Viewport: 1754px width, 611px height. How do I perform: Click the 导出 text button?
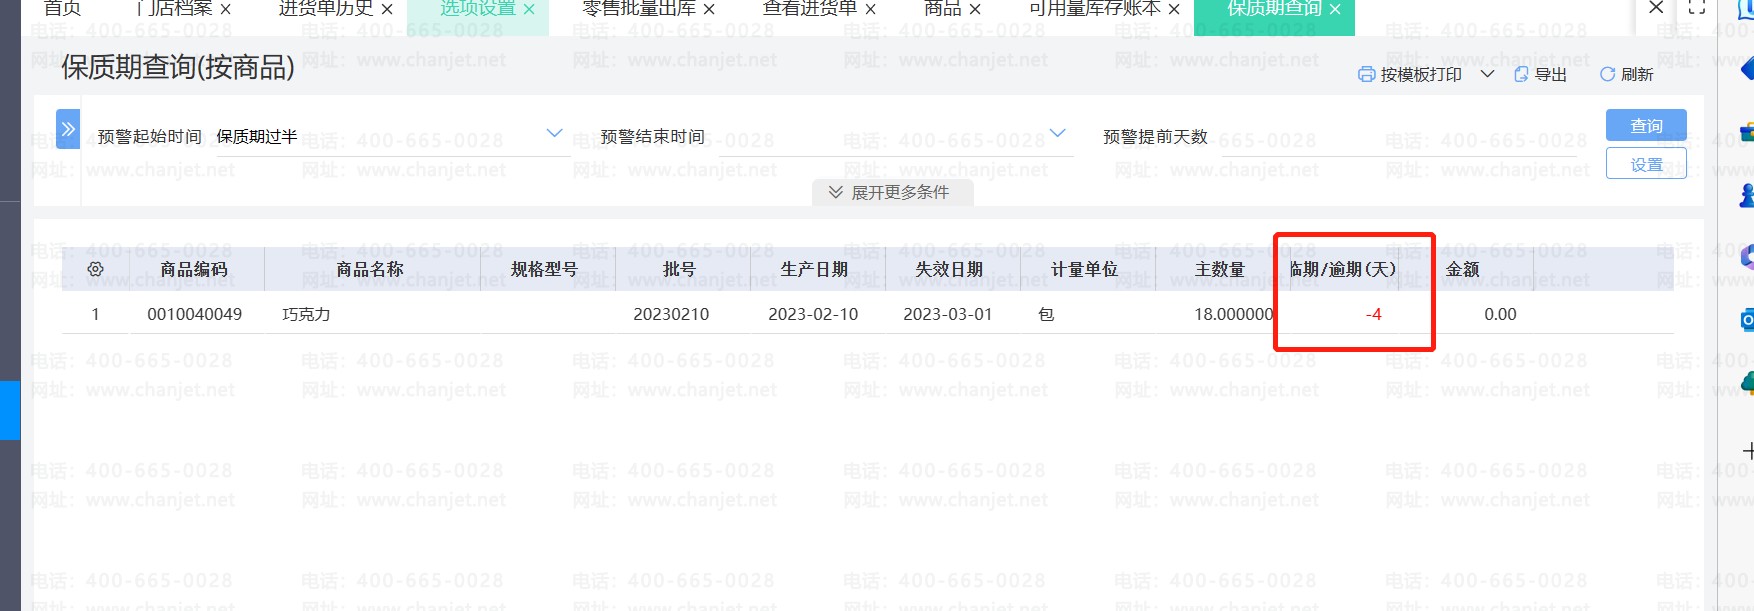tap(1551, 75)
